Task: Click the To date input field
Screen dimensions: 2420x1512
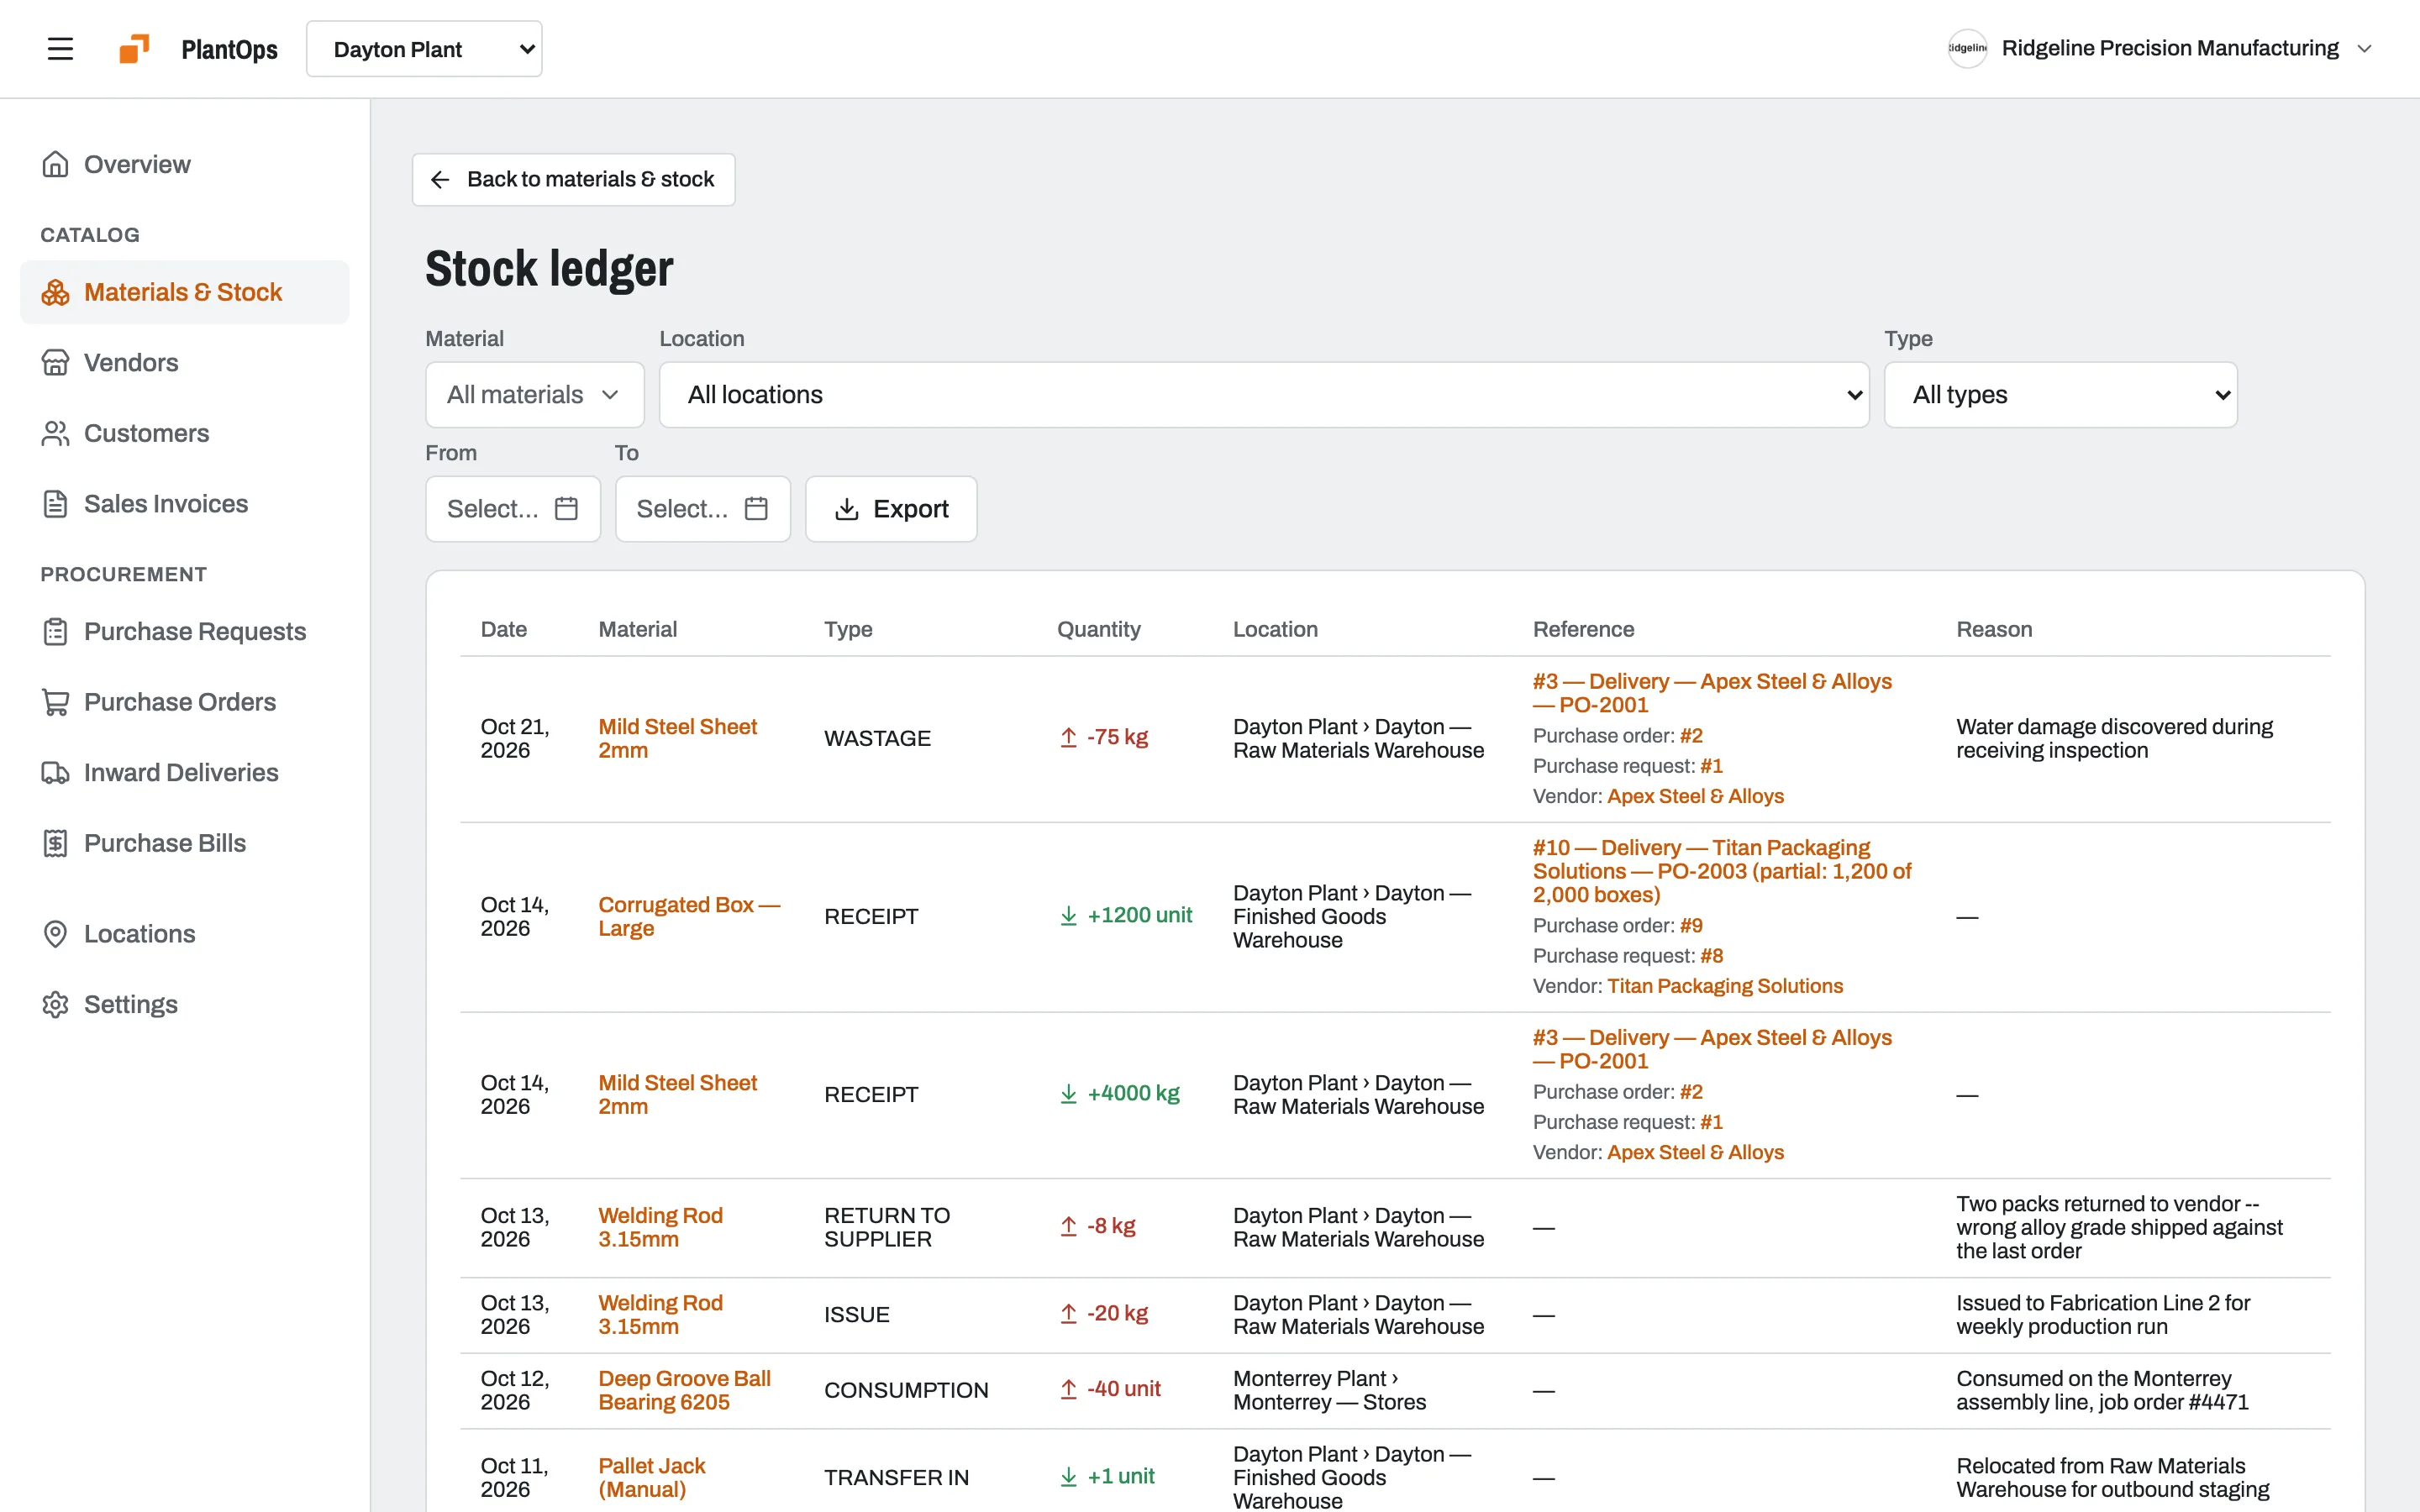Action: coord(702,508)
